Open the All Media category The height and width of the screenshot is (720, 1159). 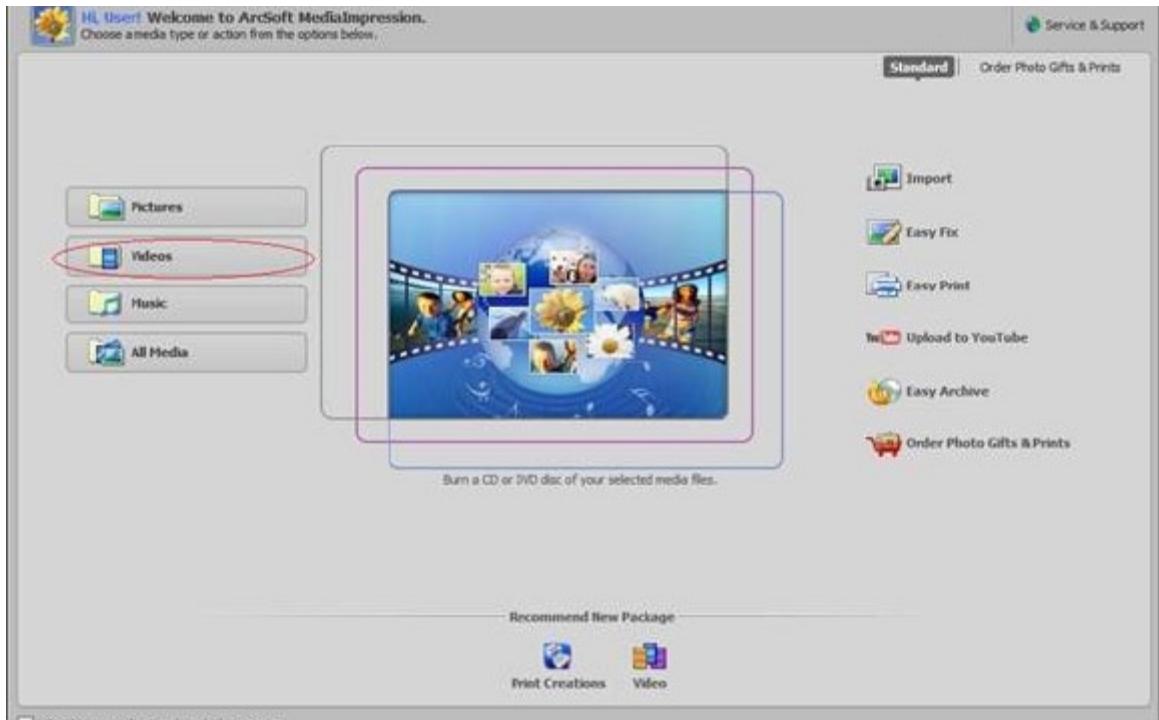pos(186,353)
